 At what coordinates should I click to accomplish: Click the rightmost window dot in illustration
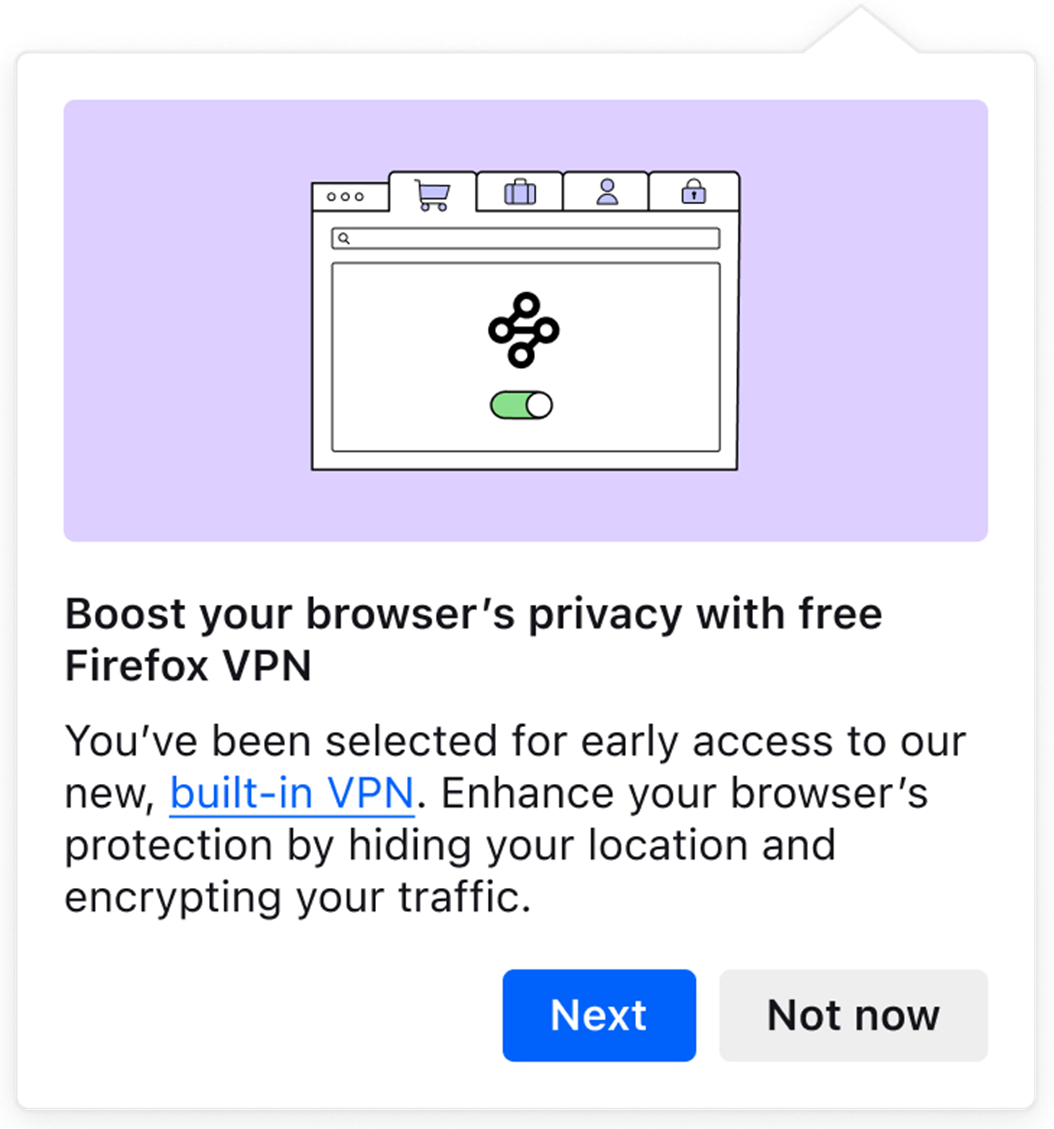click(360, 197)
